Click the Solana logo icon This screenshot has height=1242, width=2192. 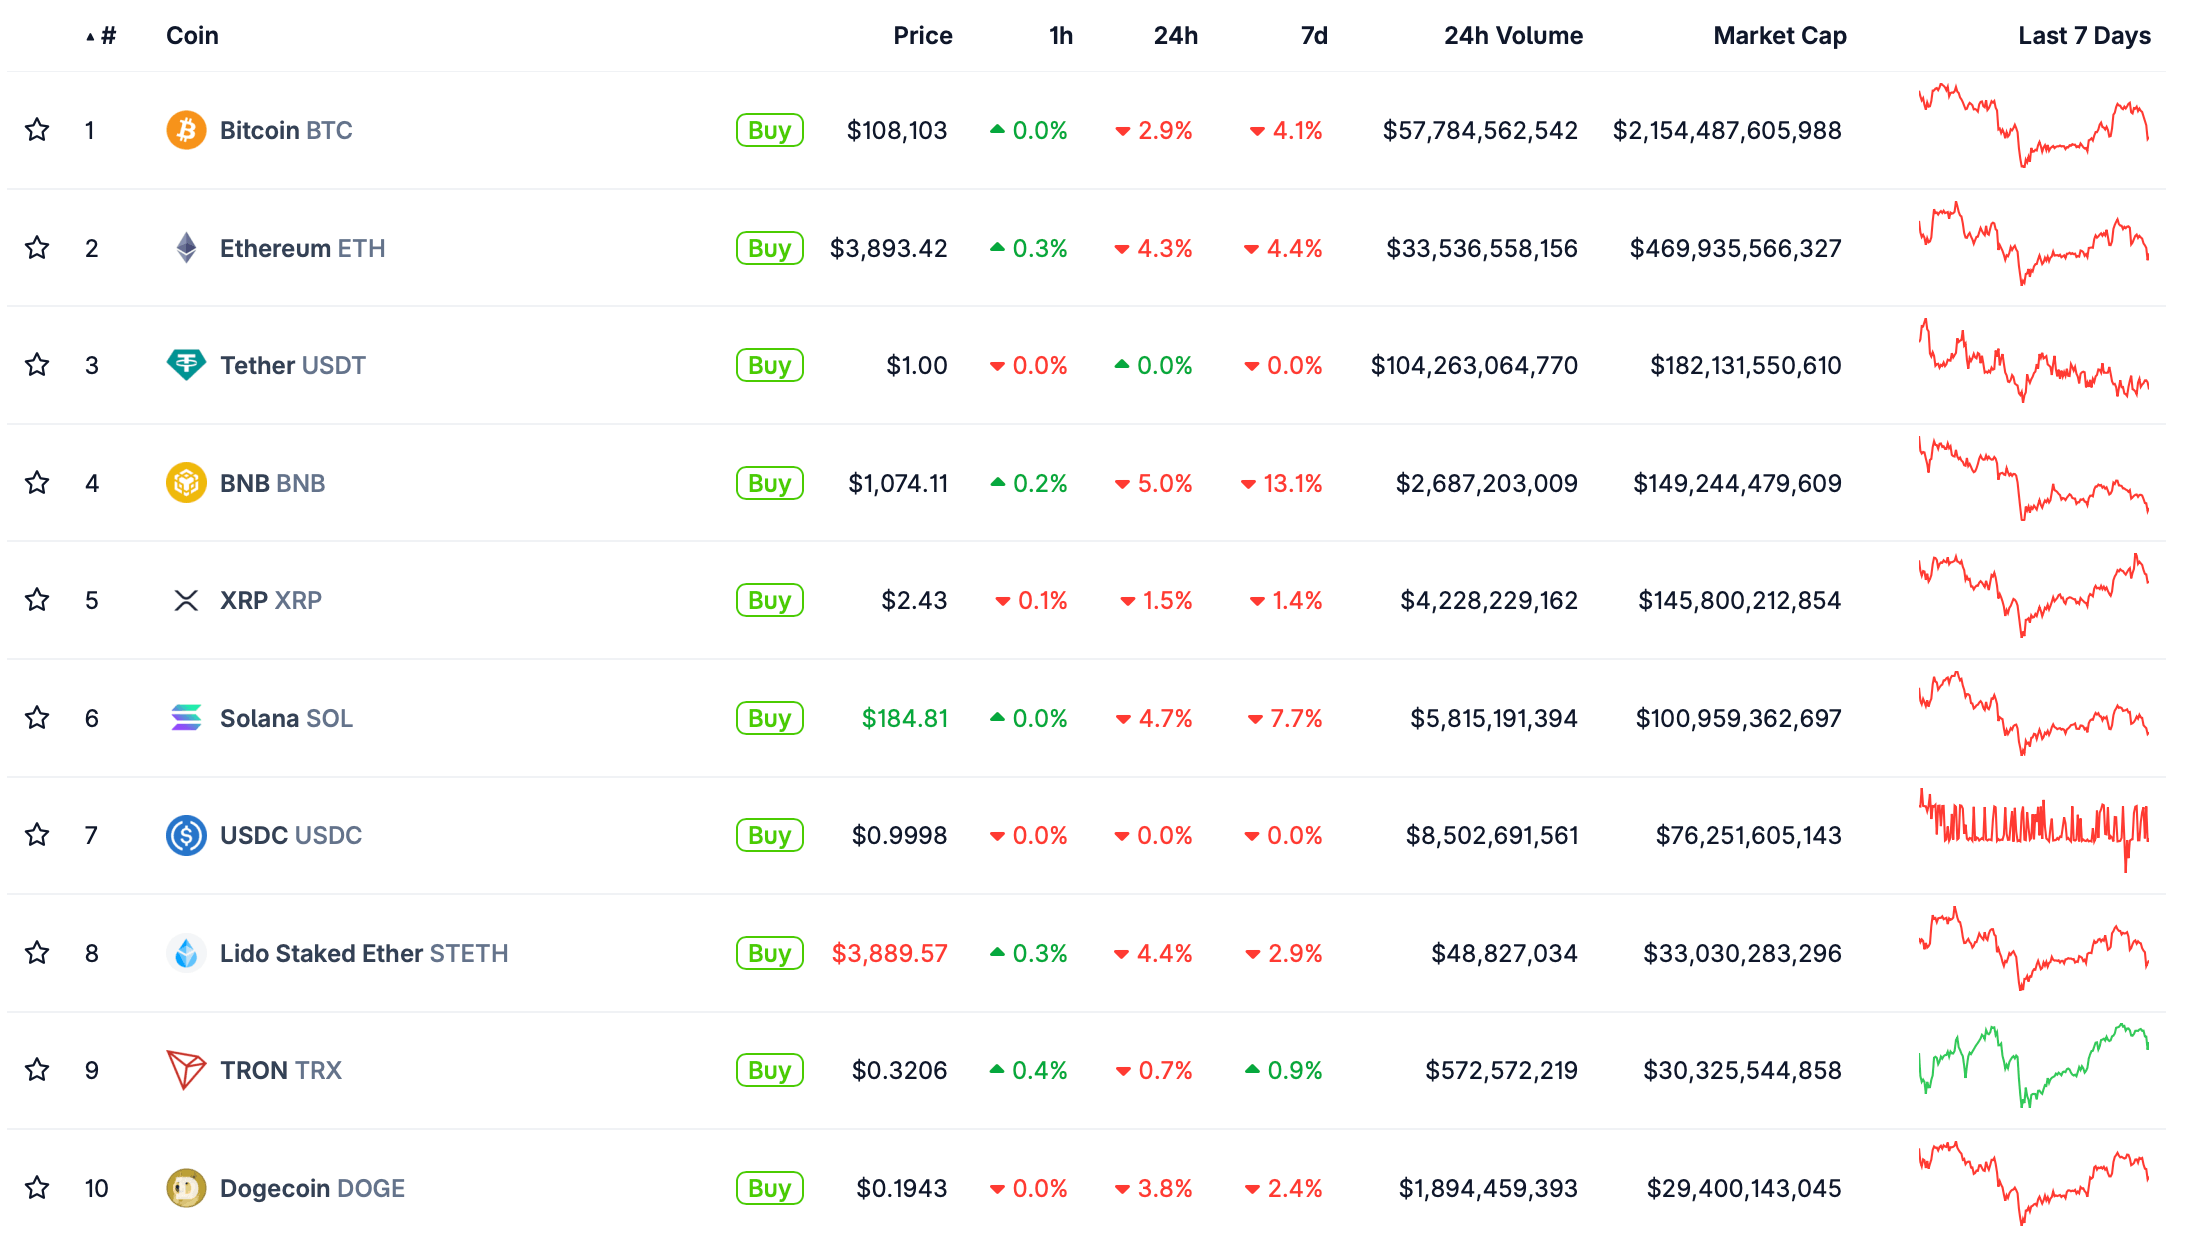(186, 718)
